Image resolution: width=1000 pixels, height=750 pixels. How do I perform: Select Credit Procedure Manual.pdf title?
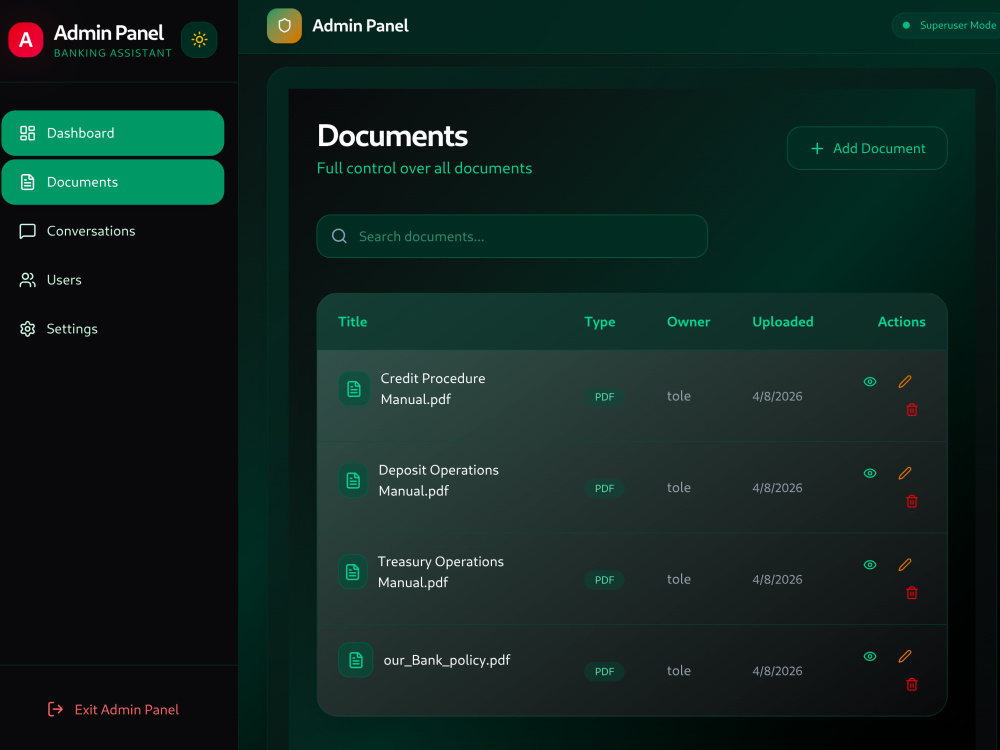click(x=433, y=389)
